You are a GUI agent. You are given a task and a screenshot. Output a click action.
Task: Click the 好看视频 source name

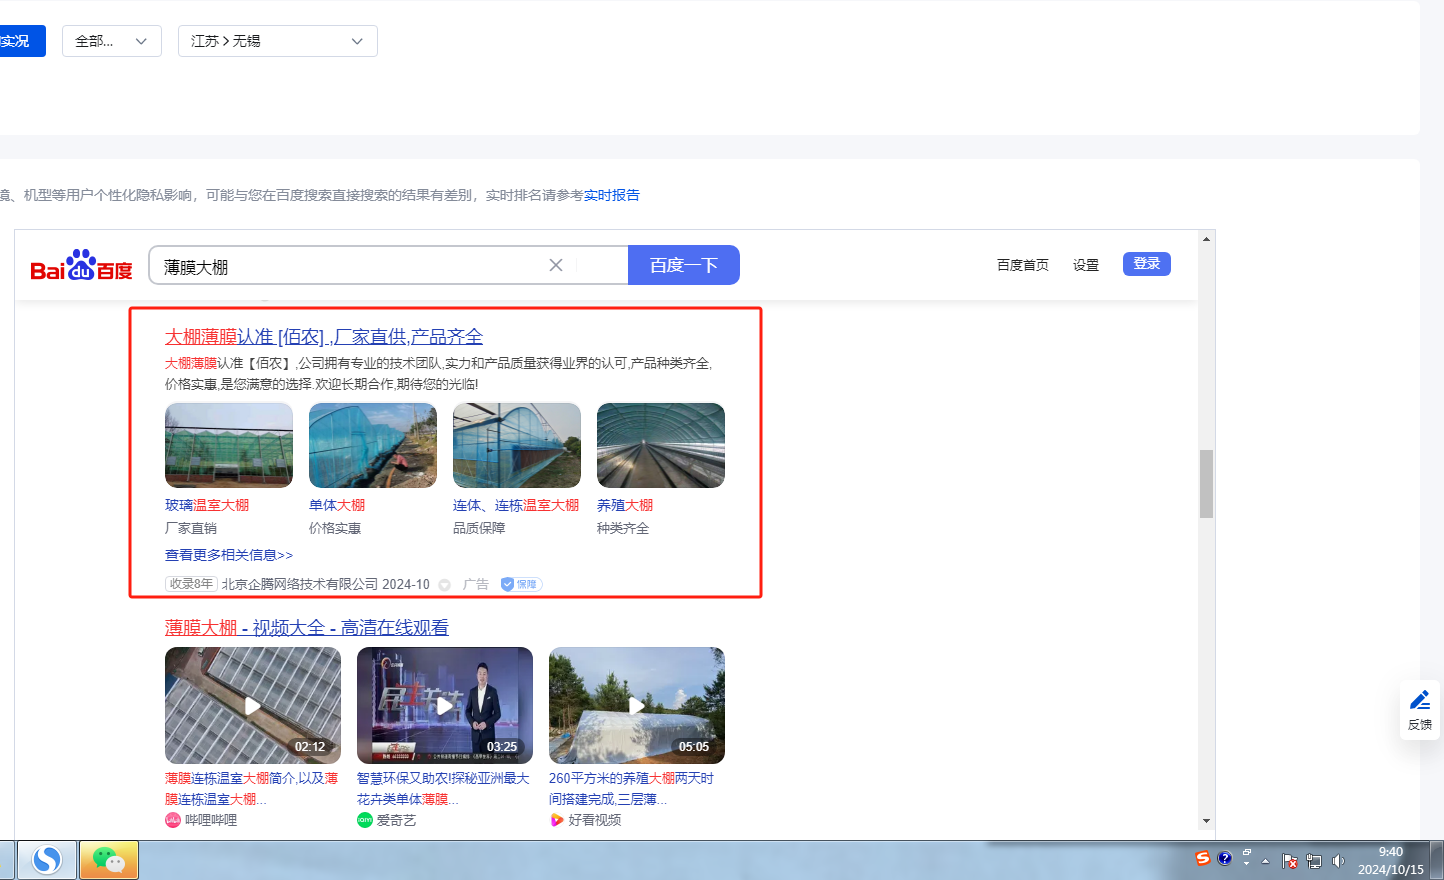tap(595, 820)
